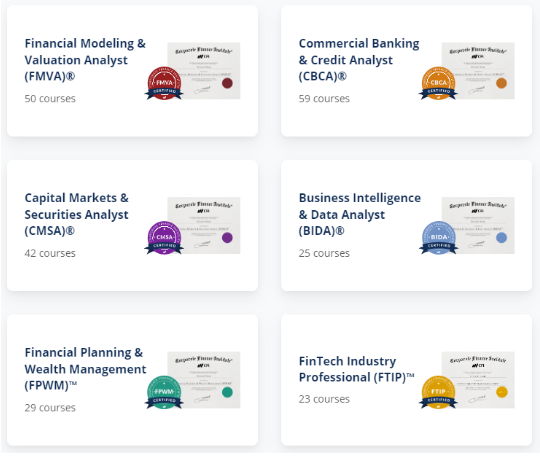Click the '29 courses' label under FPWM
This screenshot has width=540, height=457.
(x=50, y=408)
